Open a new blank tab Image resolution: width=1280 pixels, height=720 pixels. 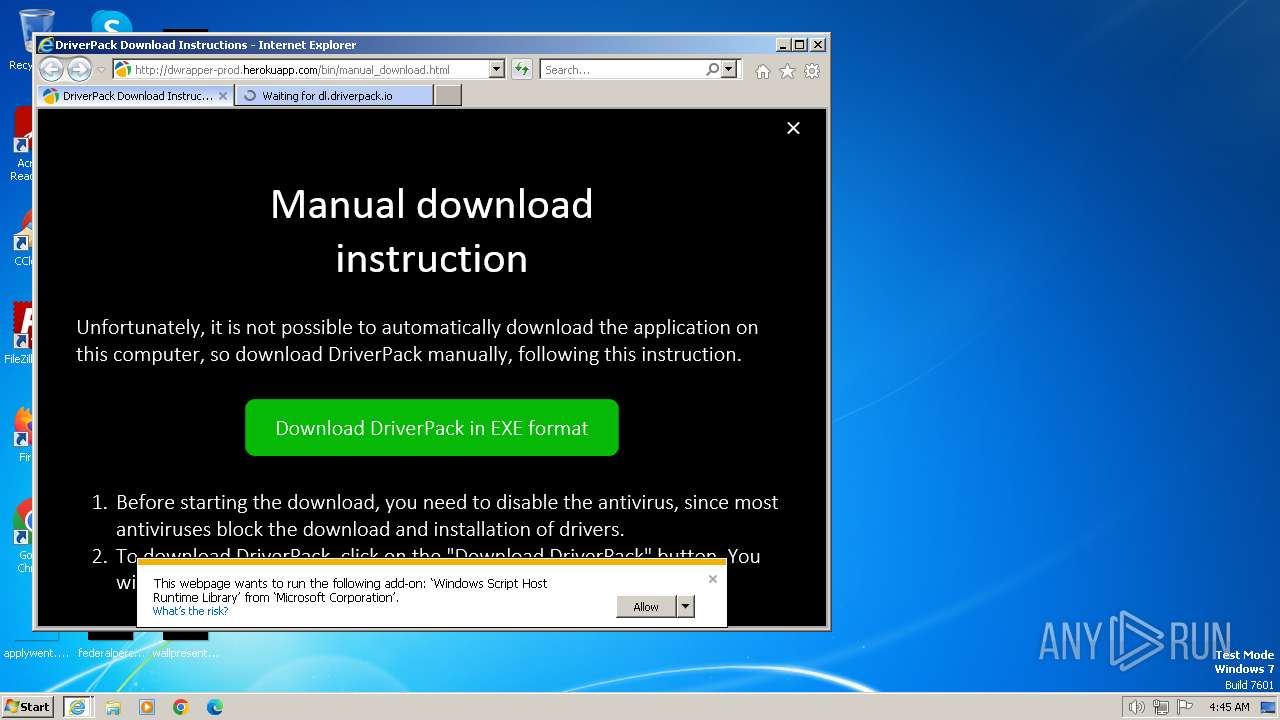[x=448, y=96]
